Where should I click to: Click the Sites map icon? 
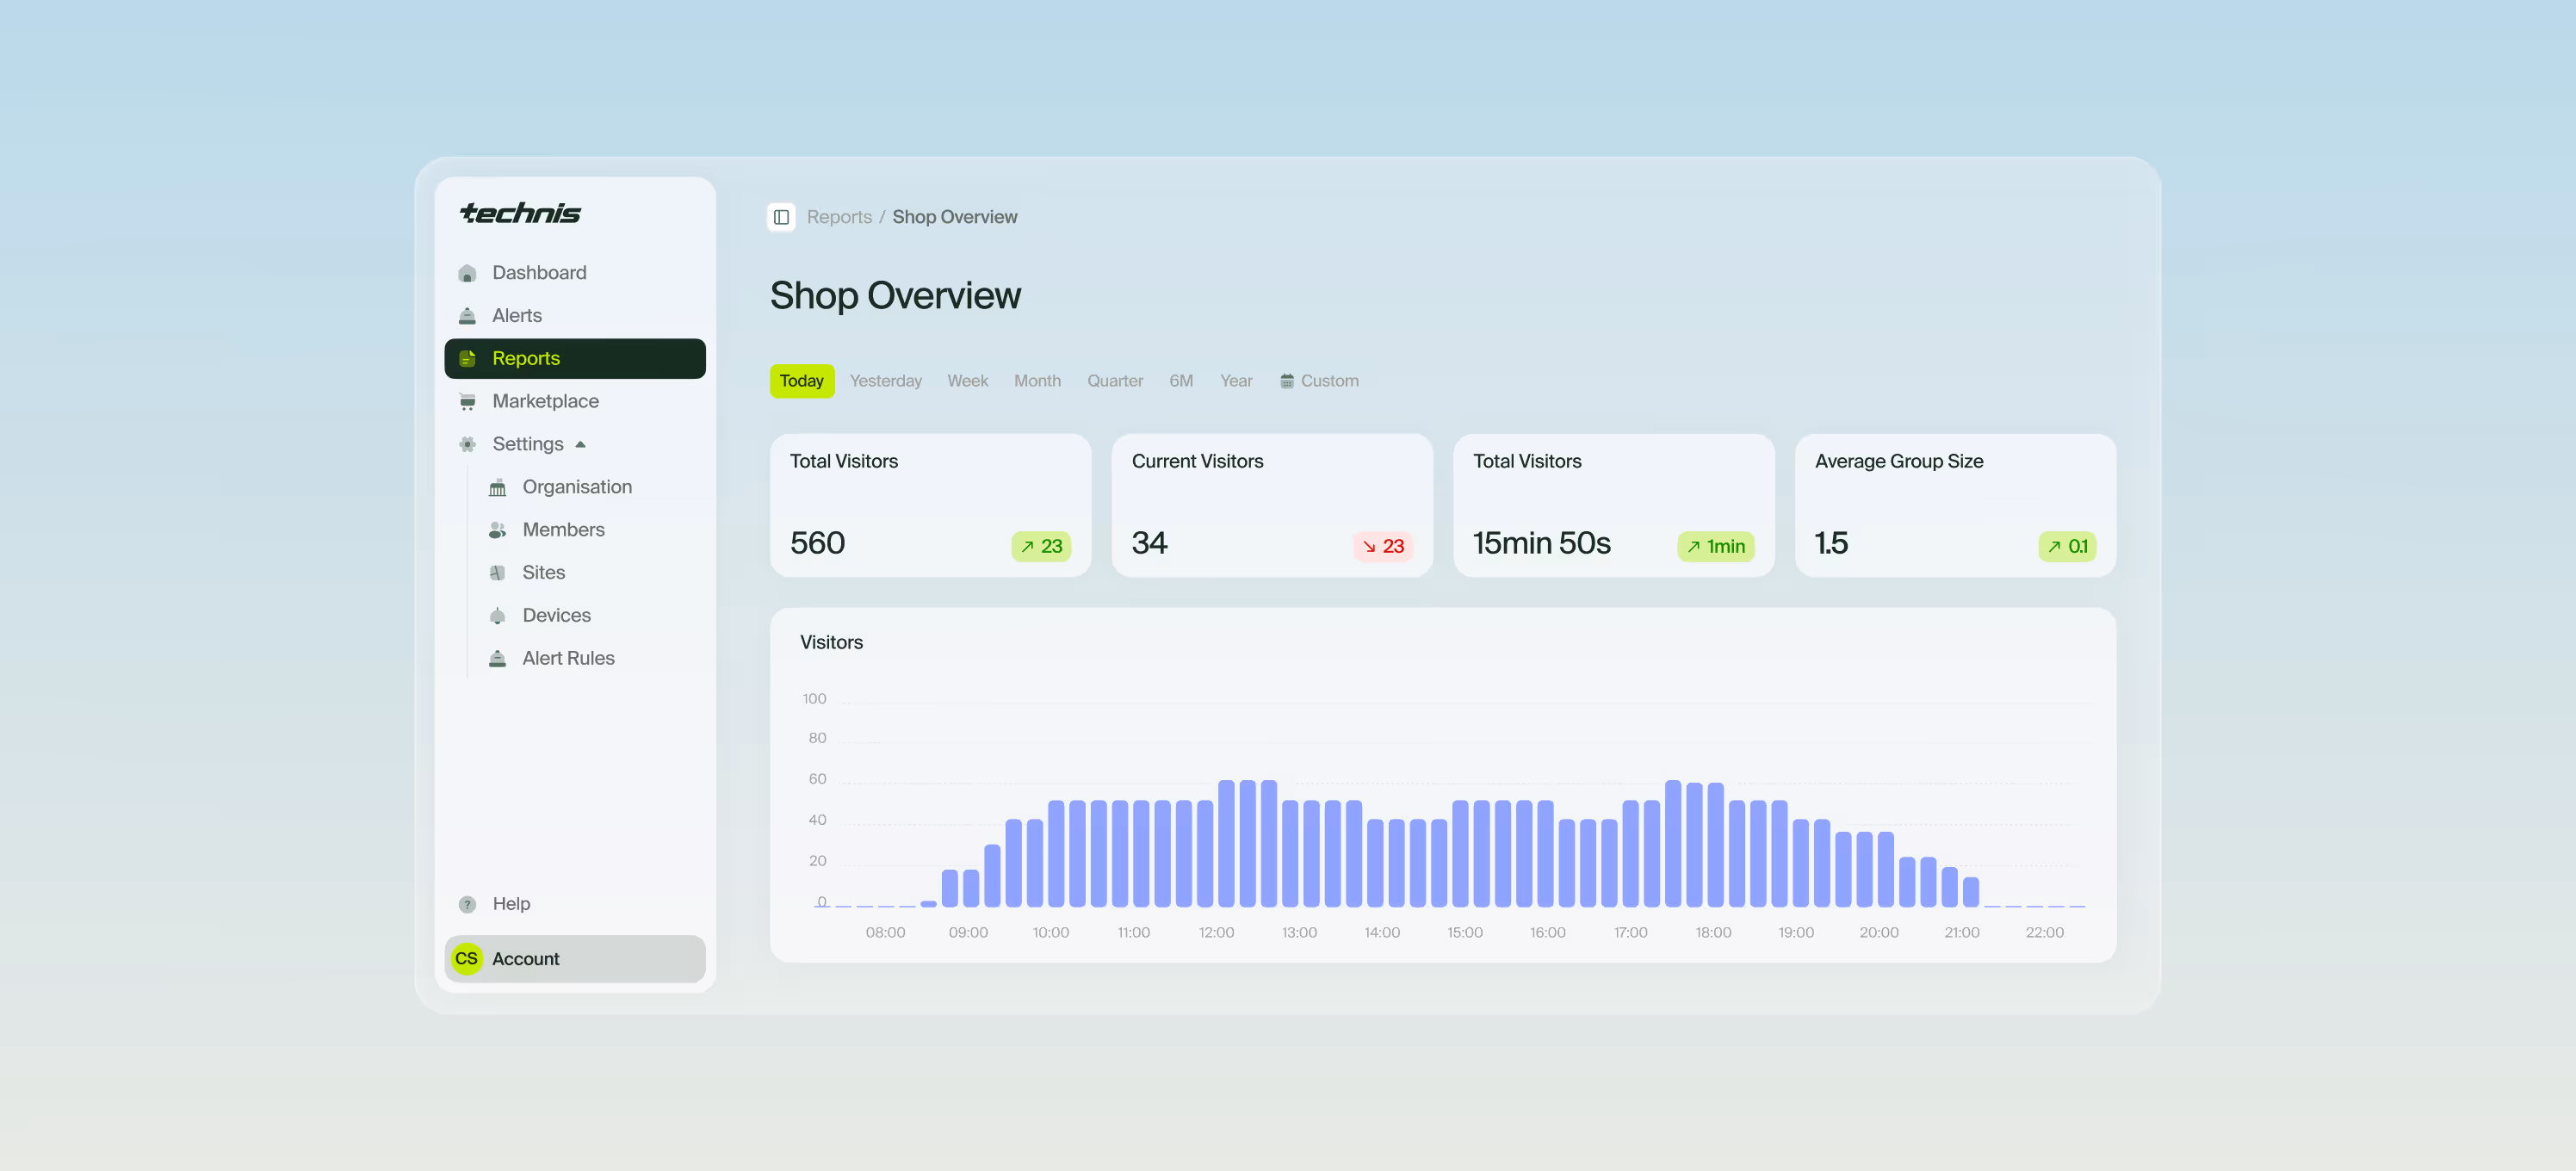(x=497, y=573)
